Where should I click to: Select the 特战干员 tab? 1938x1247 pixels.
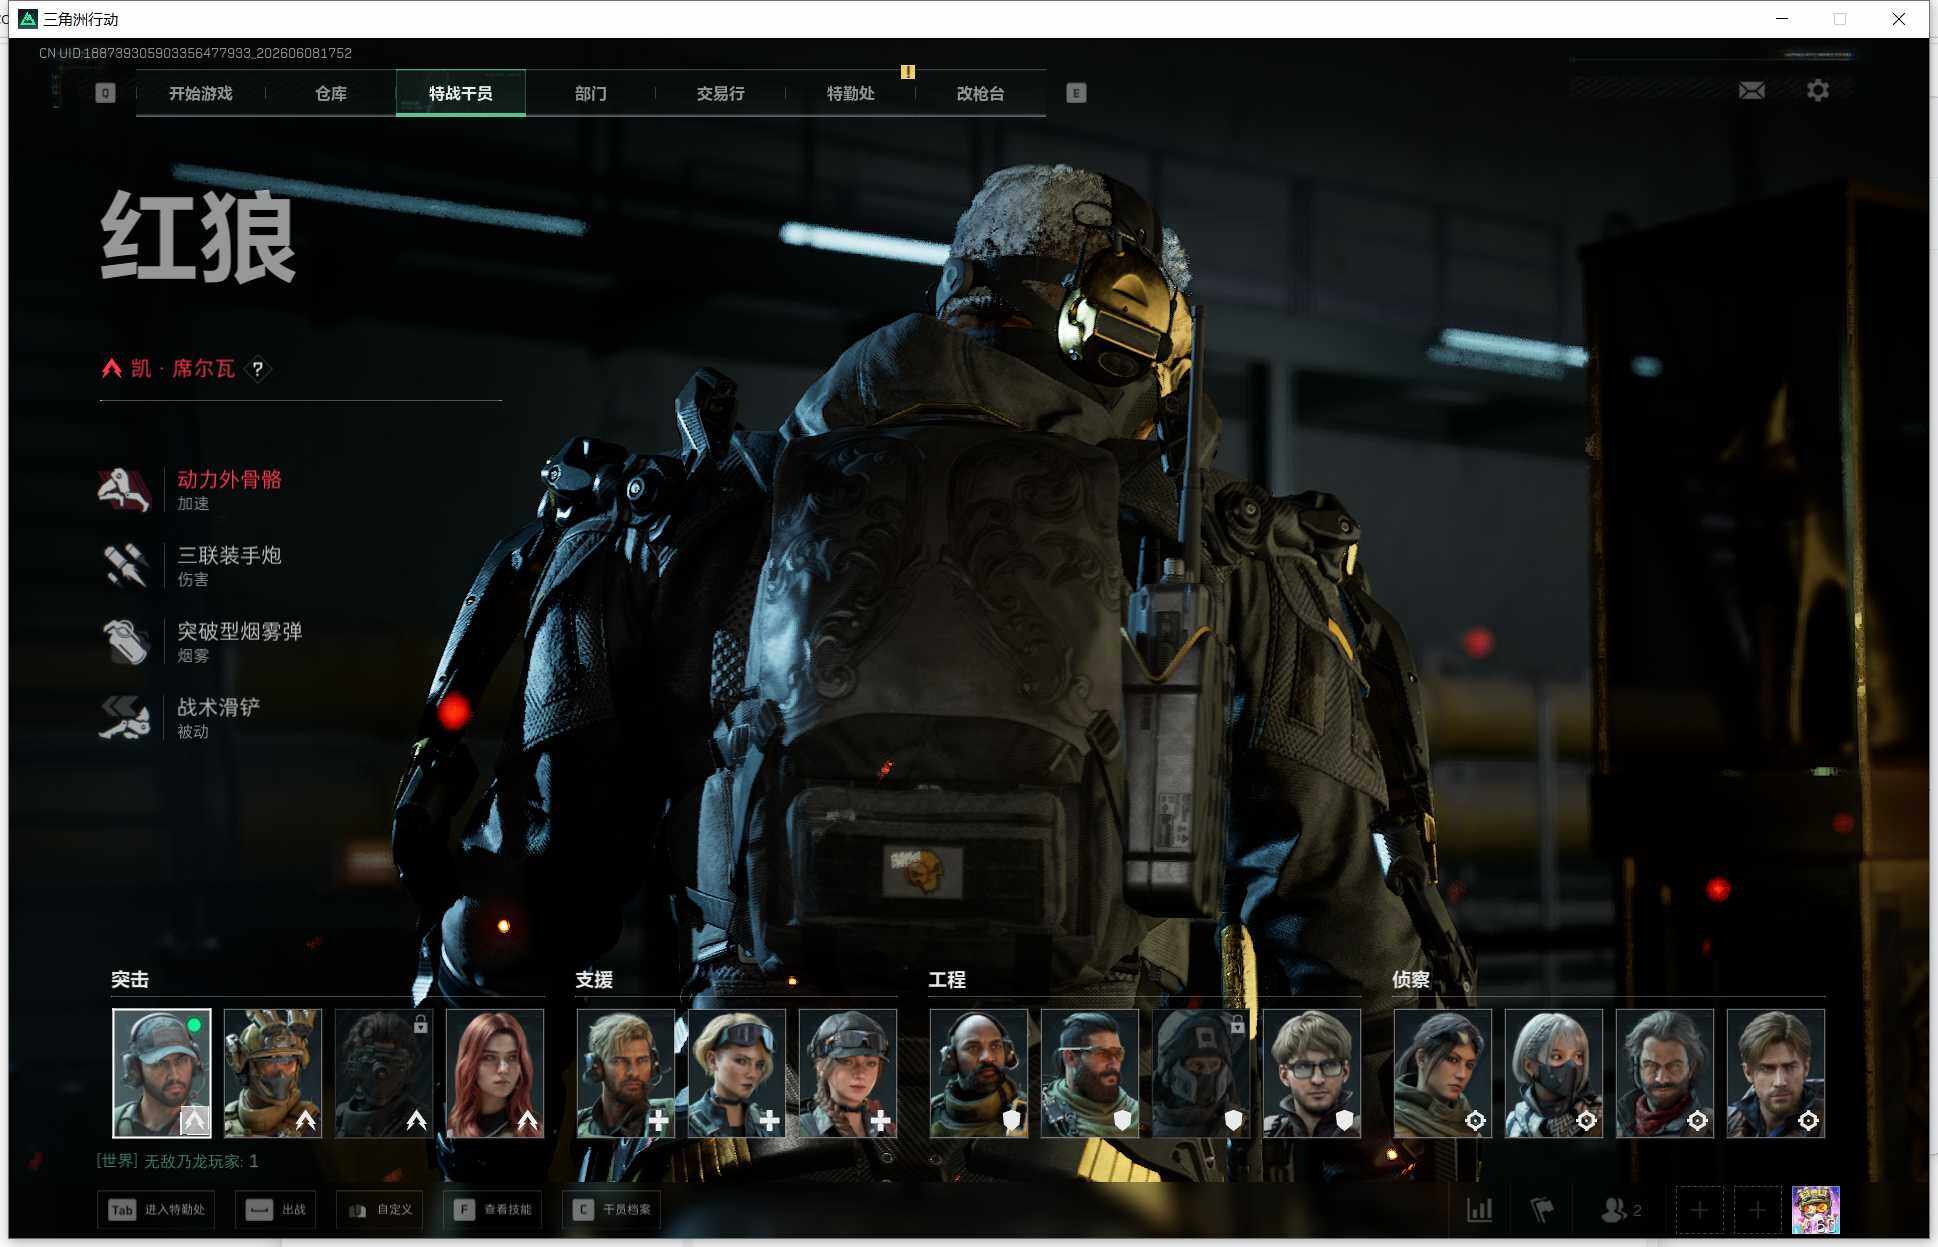[x=460, y=93]
